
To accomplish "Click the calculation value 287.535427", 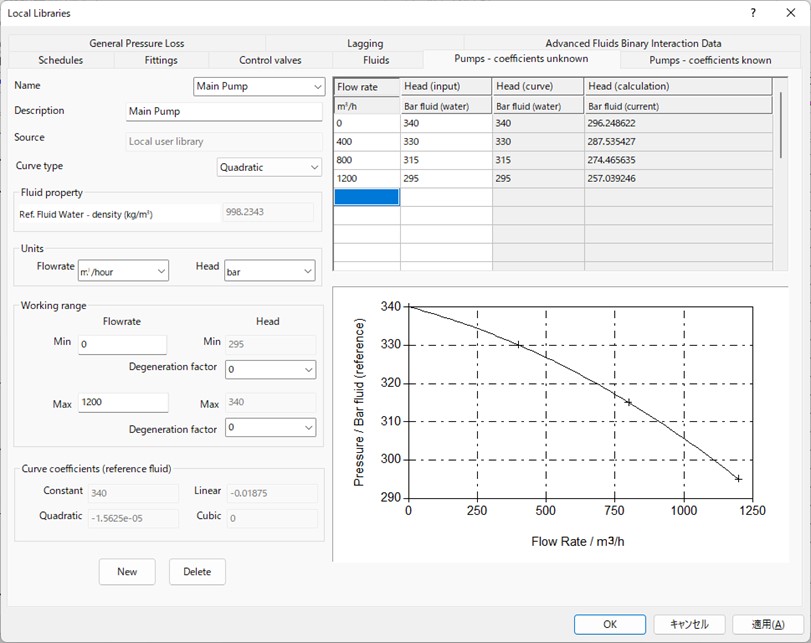I will (x=679, y=142).
